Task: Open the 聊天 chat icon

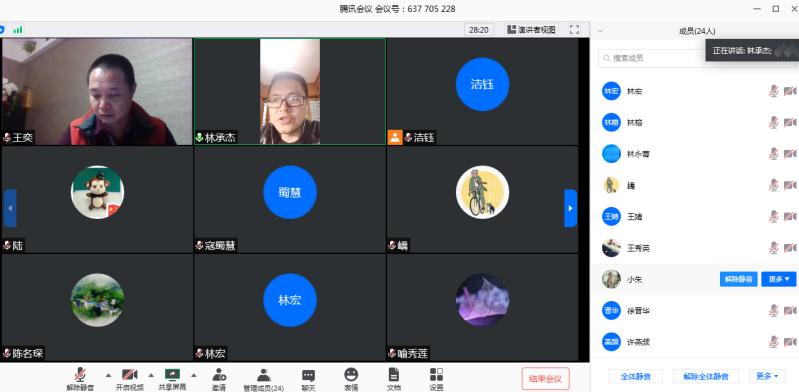Action: 308,375
